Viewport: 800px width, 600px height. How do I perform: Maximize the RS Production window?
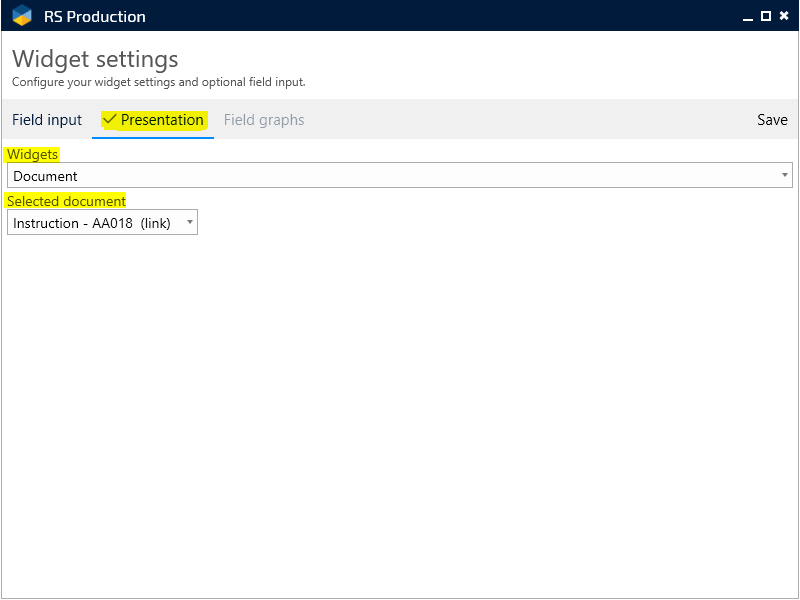pyautogui.click(x=766, y=16)
